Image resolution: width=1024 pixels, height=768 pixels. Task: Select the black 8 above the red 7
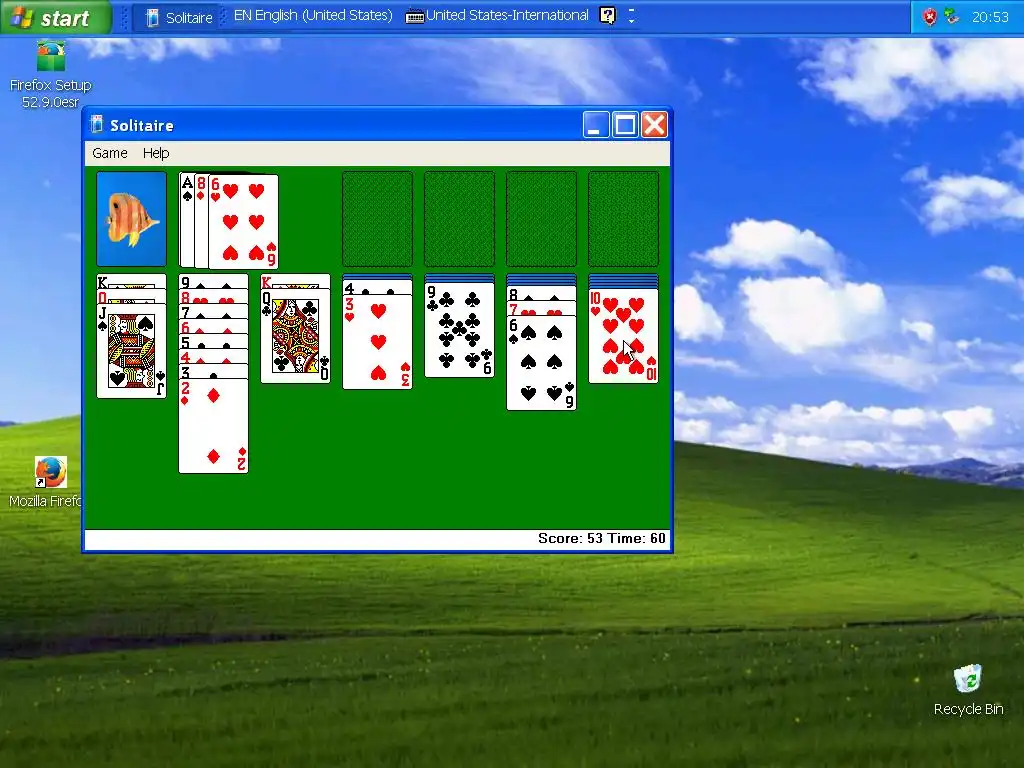tap(541, 293)
